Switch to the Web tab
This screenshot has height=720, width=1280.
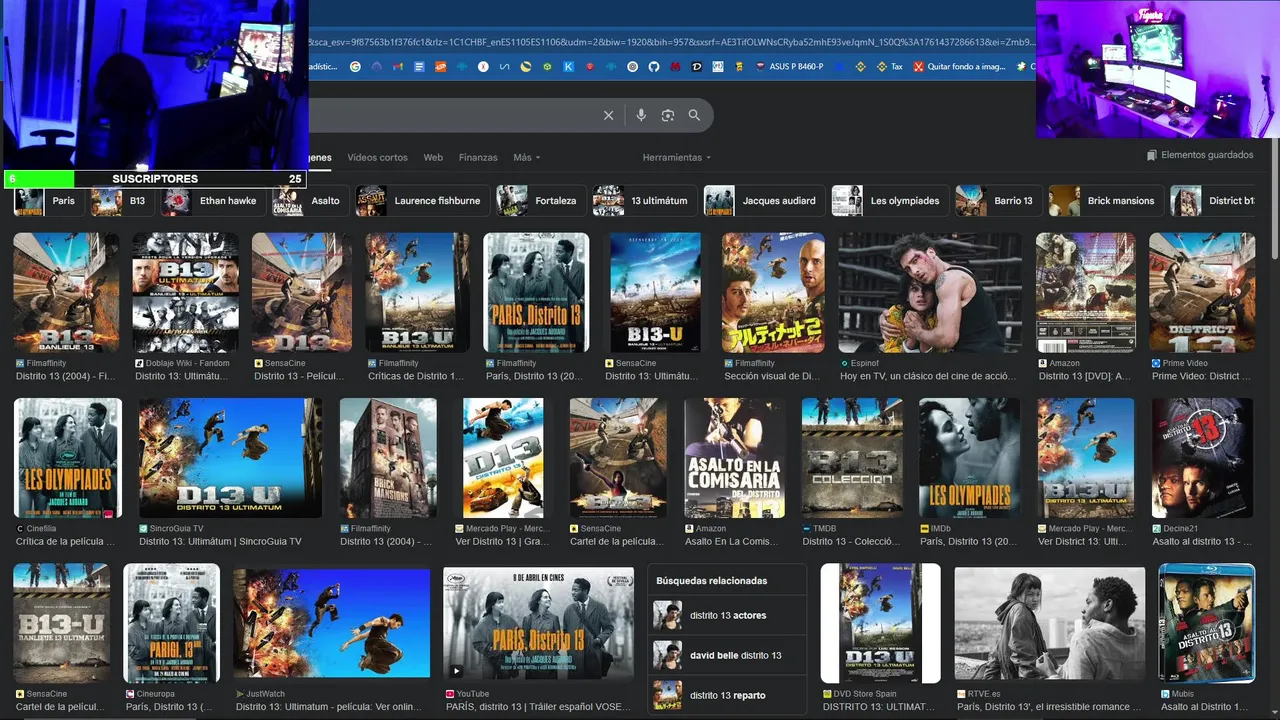(433, 158)
